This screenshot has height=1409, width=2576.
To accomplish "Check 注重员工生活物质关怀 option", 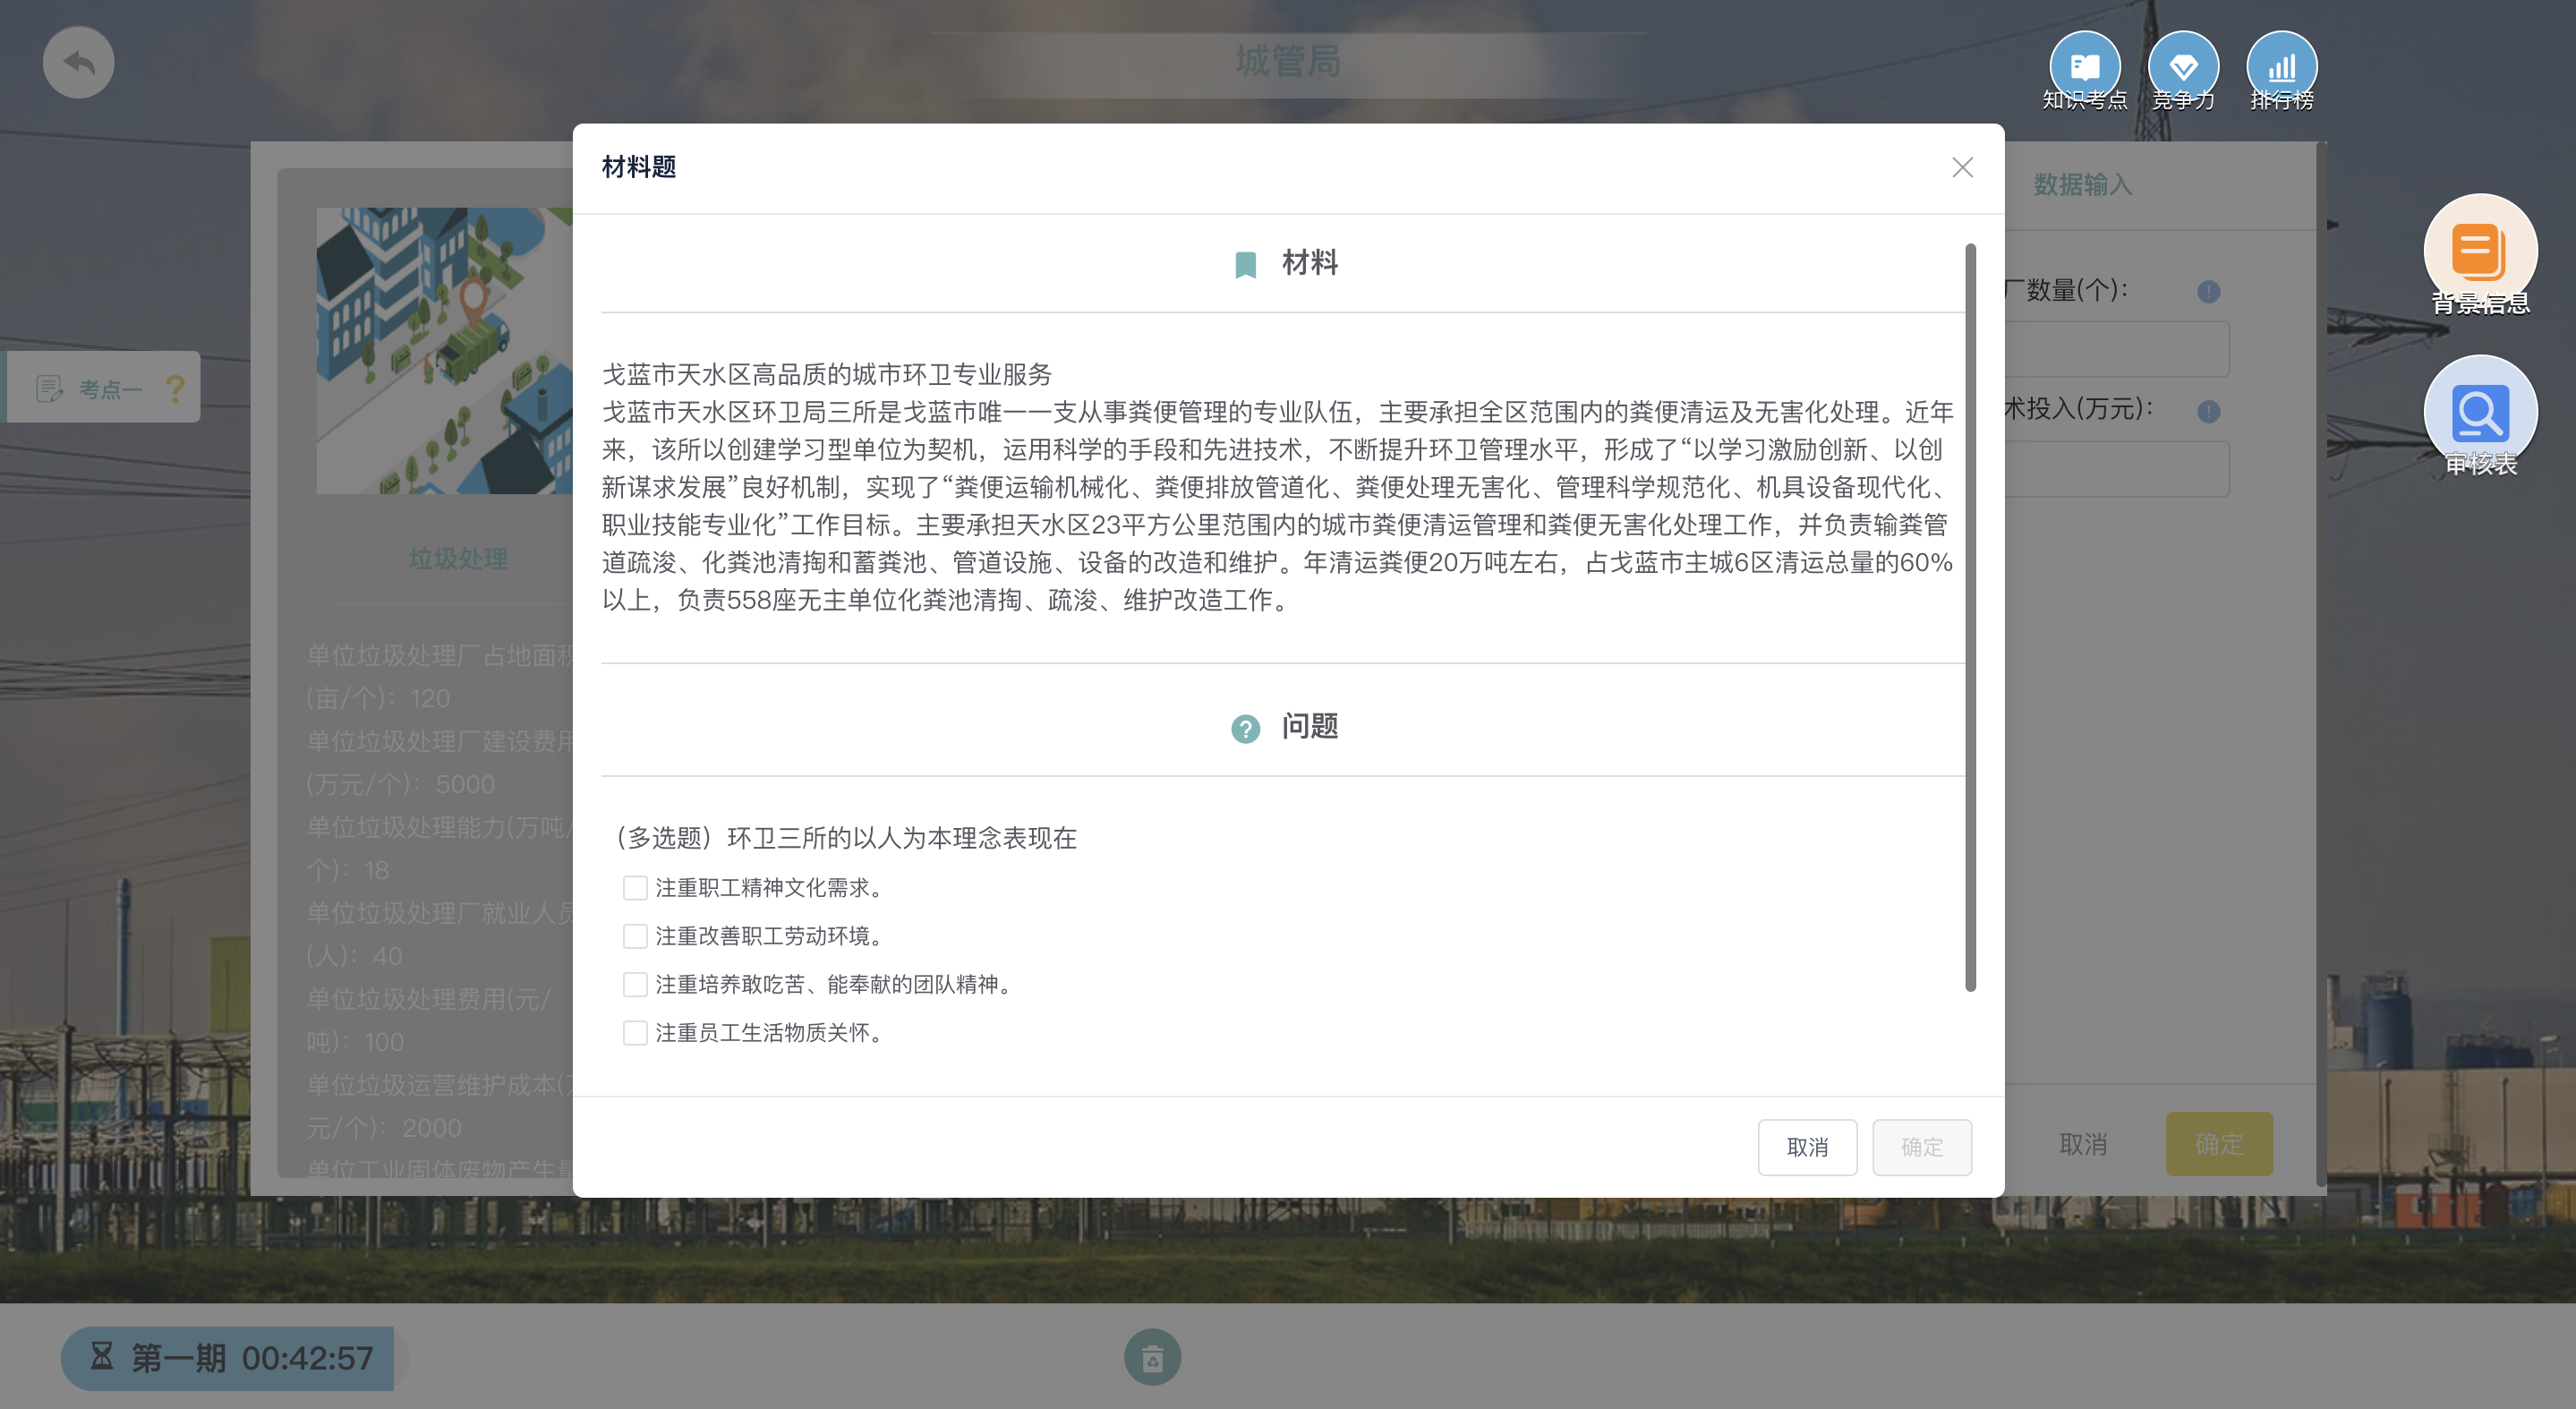I will point(634,1032).
